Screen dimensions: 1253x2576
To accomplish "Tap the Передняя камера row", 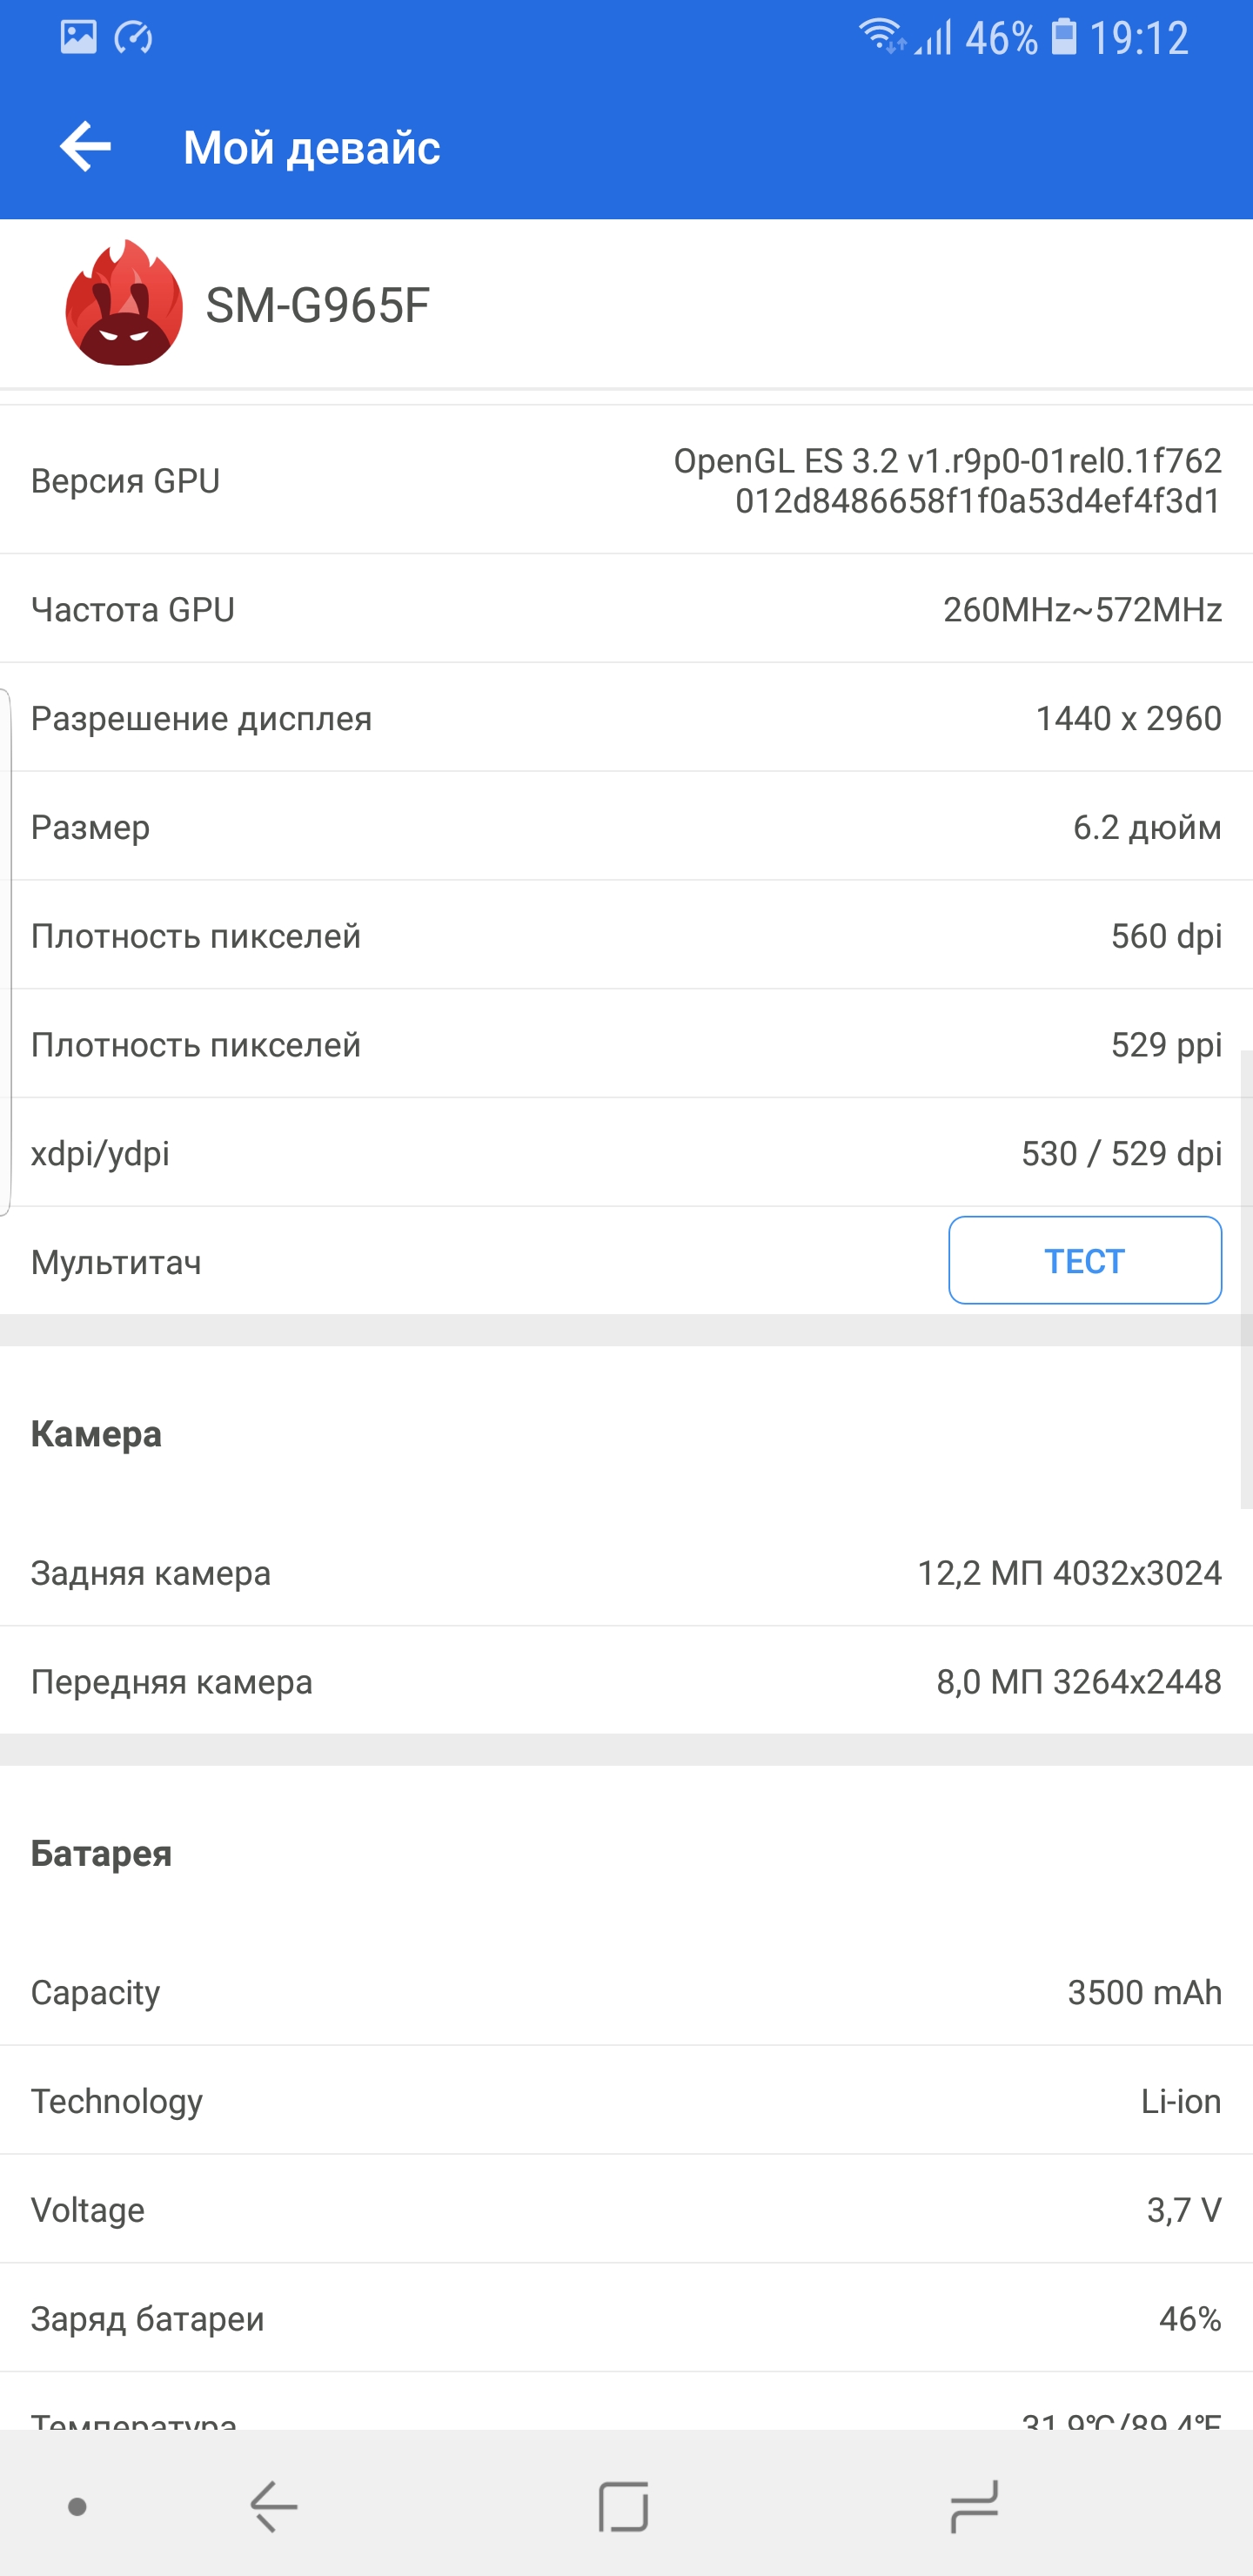I will point(626,1682).
